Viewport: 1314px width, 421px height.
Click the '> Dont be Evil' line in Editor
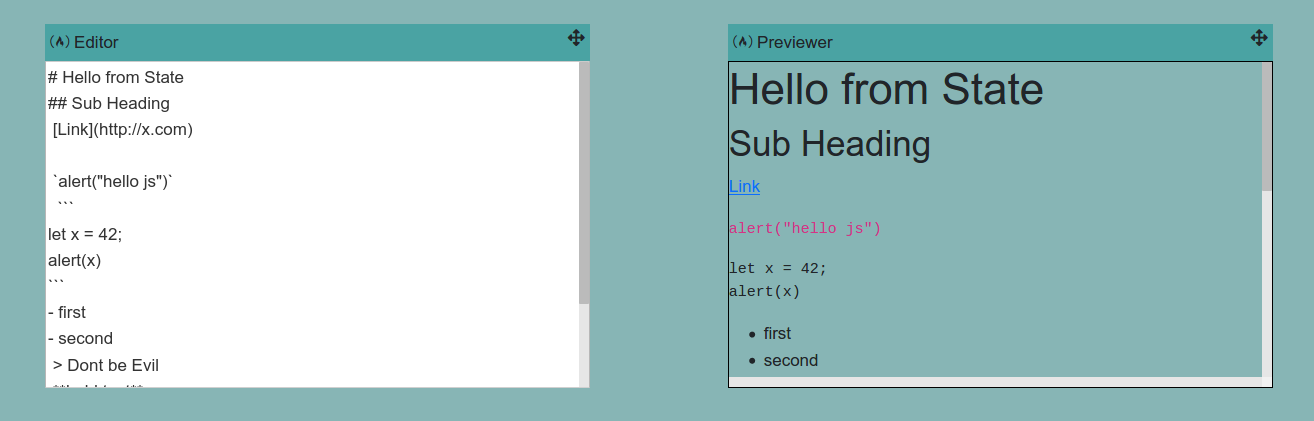coord(106,365)
